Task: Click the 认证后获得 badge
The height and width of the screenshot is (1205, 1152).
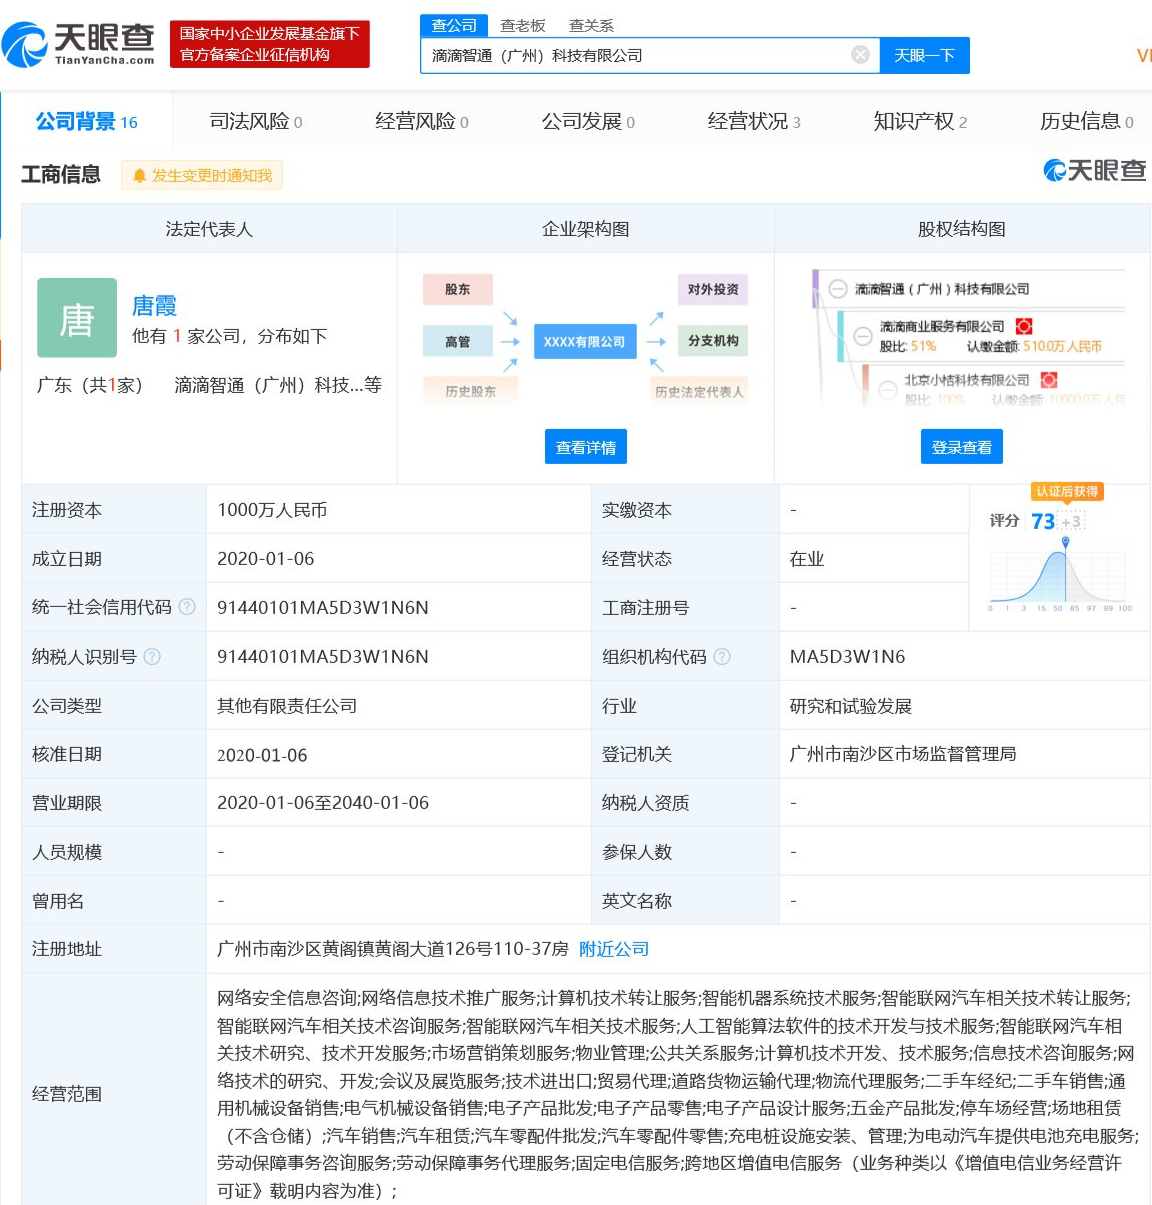Action: (1067, 491)
